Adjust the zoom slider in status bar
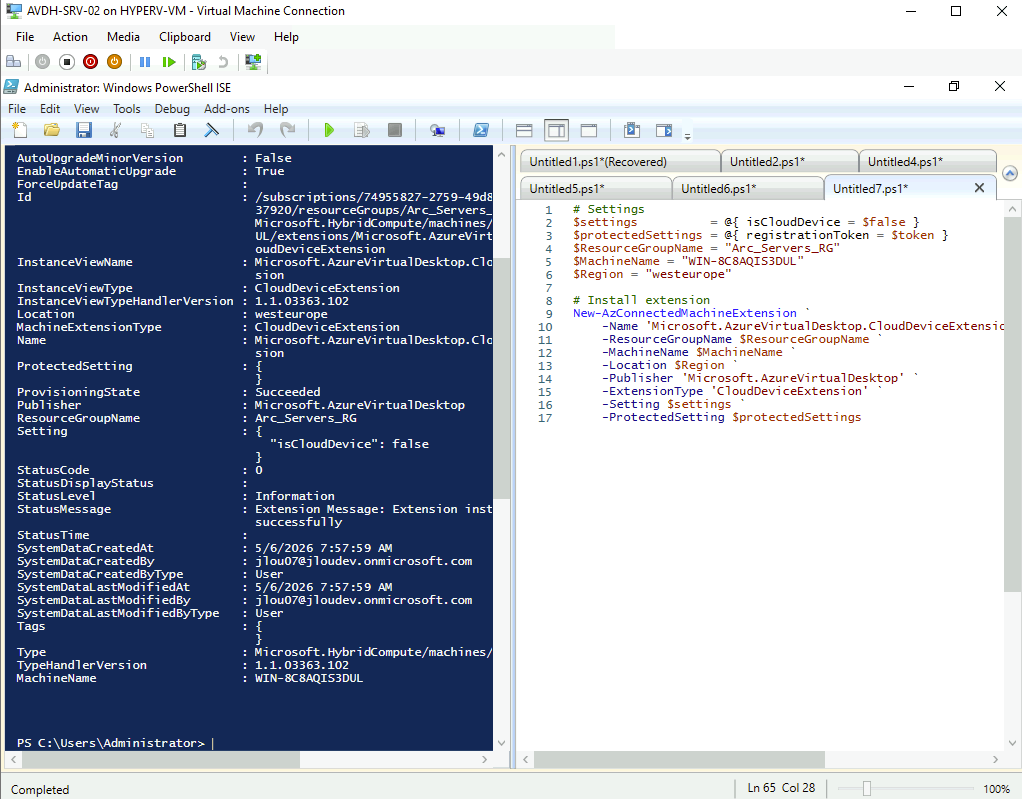 pyautogui.click(x=866, y=789)
